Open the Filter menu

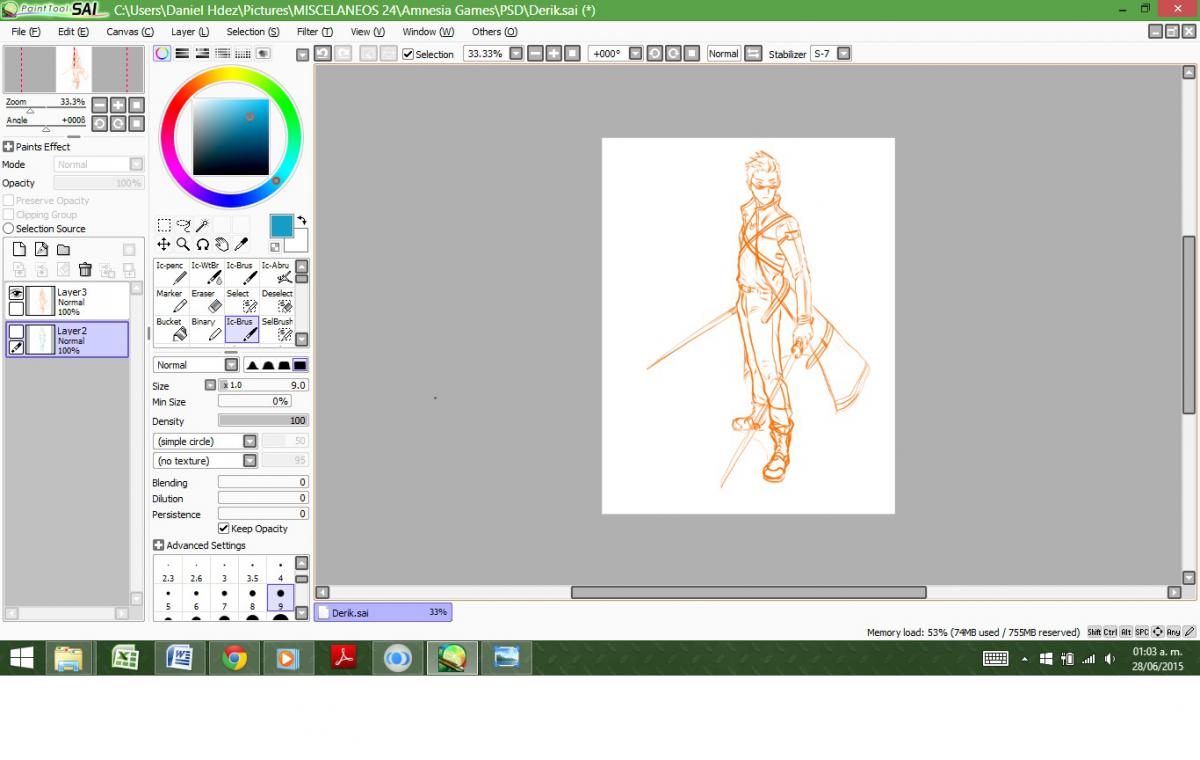point(314,32)
